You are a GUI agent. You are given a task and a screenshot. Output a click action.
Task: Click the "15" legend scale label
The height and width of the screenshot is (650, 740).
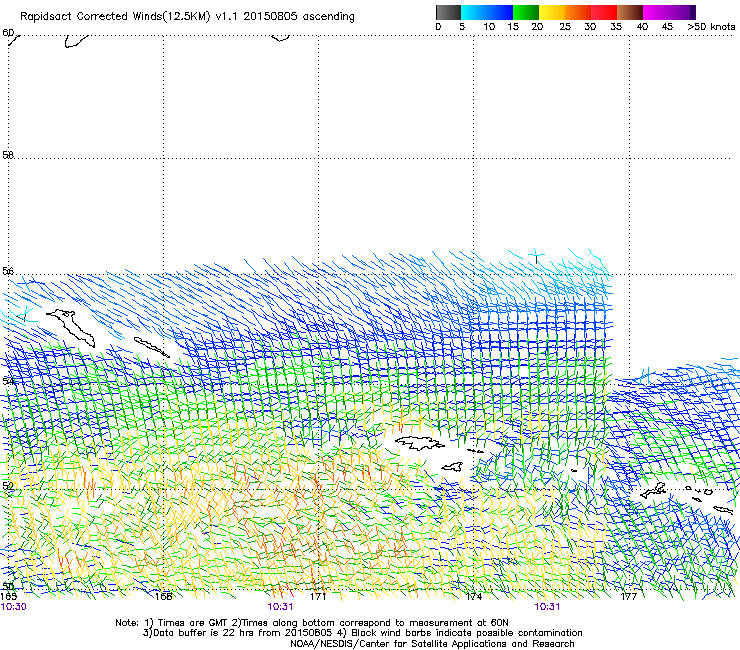pos(513,27)
